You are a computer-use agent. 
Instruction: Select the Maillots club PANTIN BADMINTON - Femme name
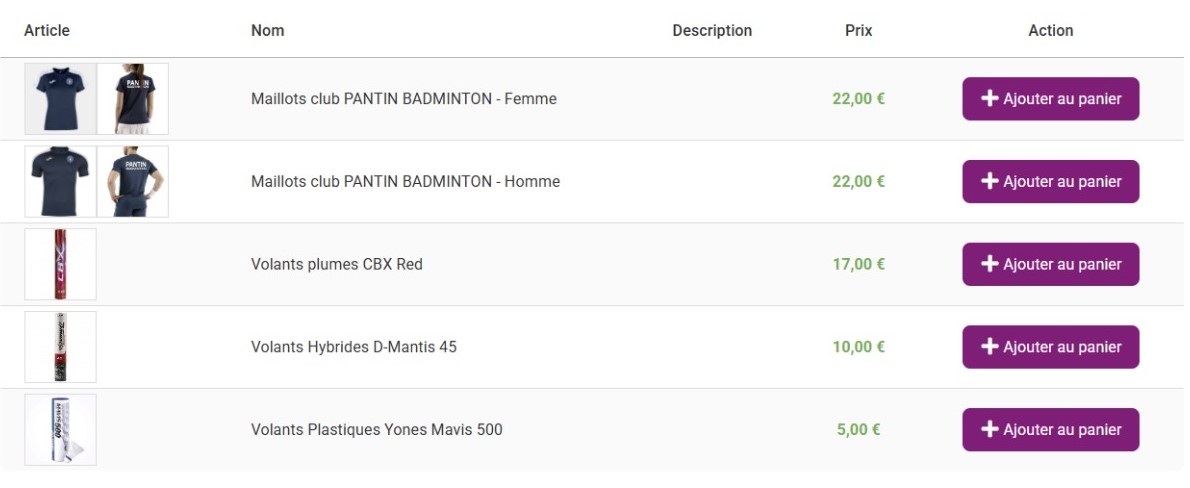[x=403, y=99]
